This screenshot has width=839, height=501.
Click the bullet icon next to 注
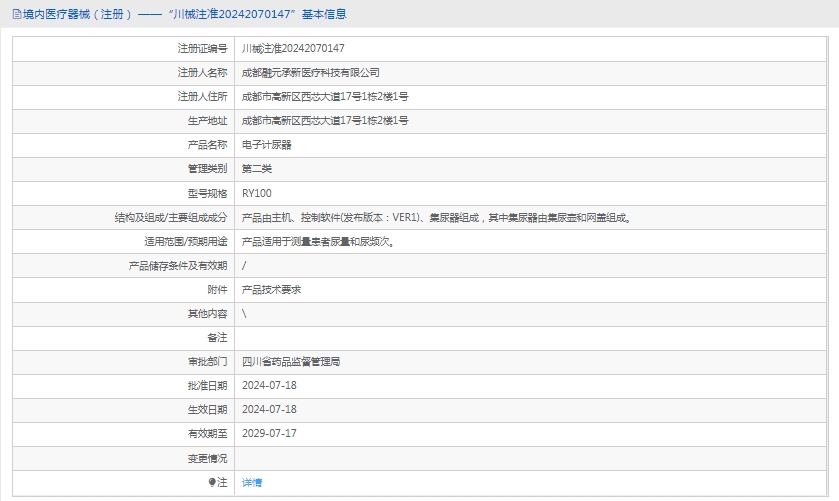(212, 482)
